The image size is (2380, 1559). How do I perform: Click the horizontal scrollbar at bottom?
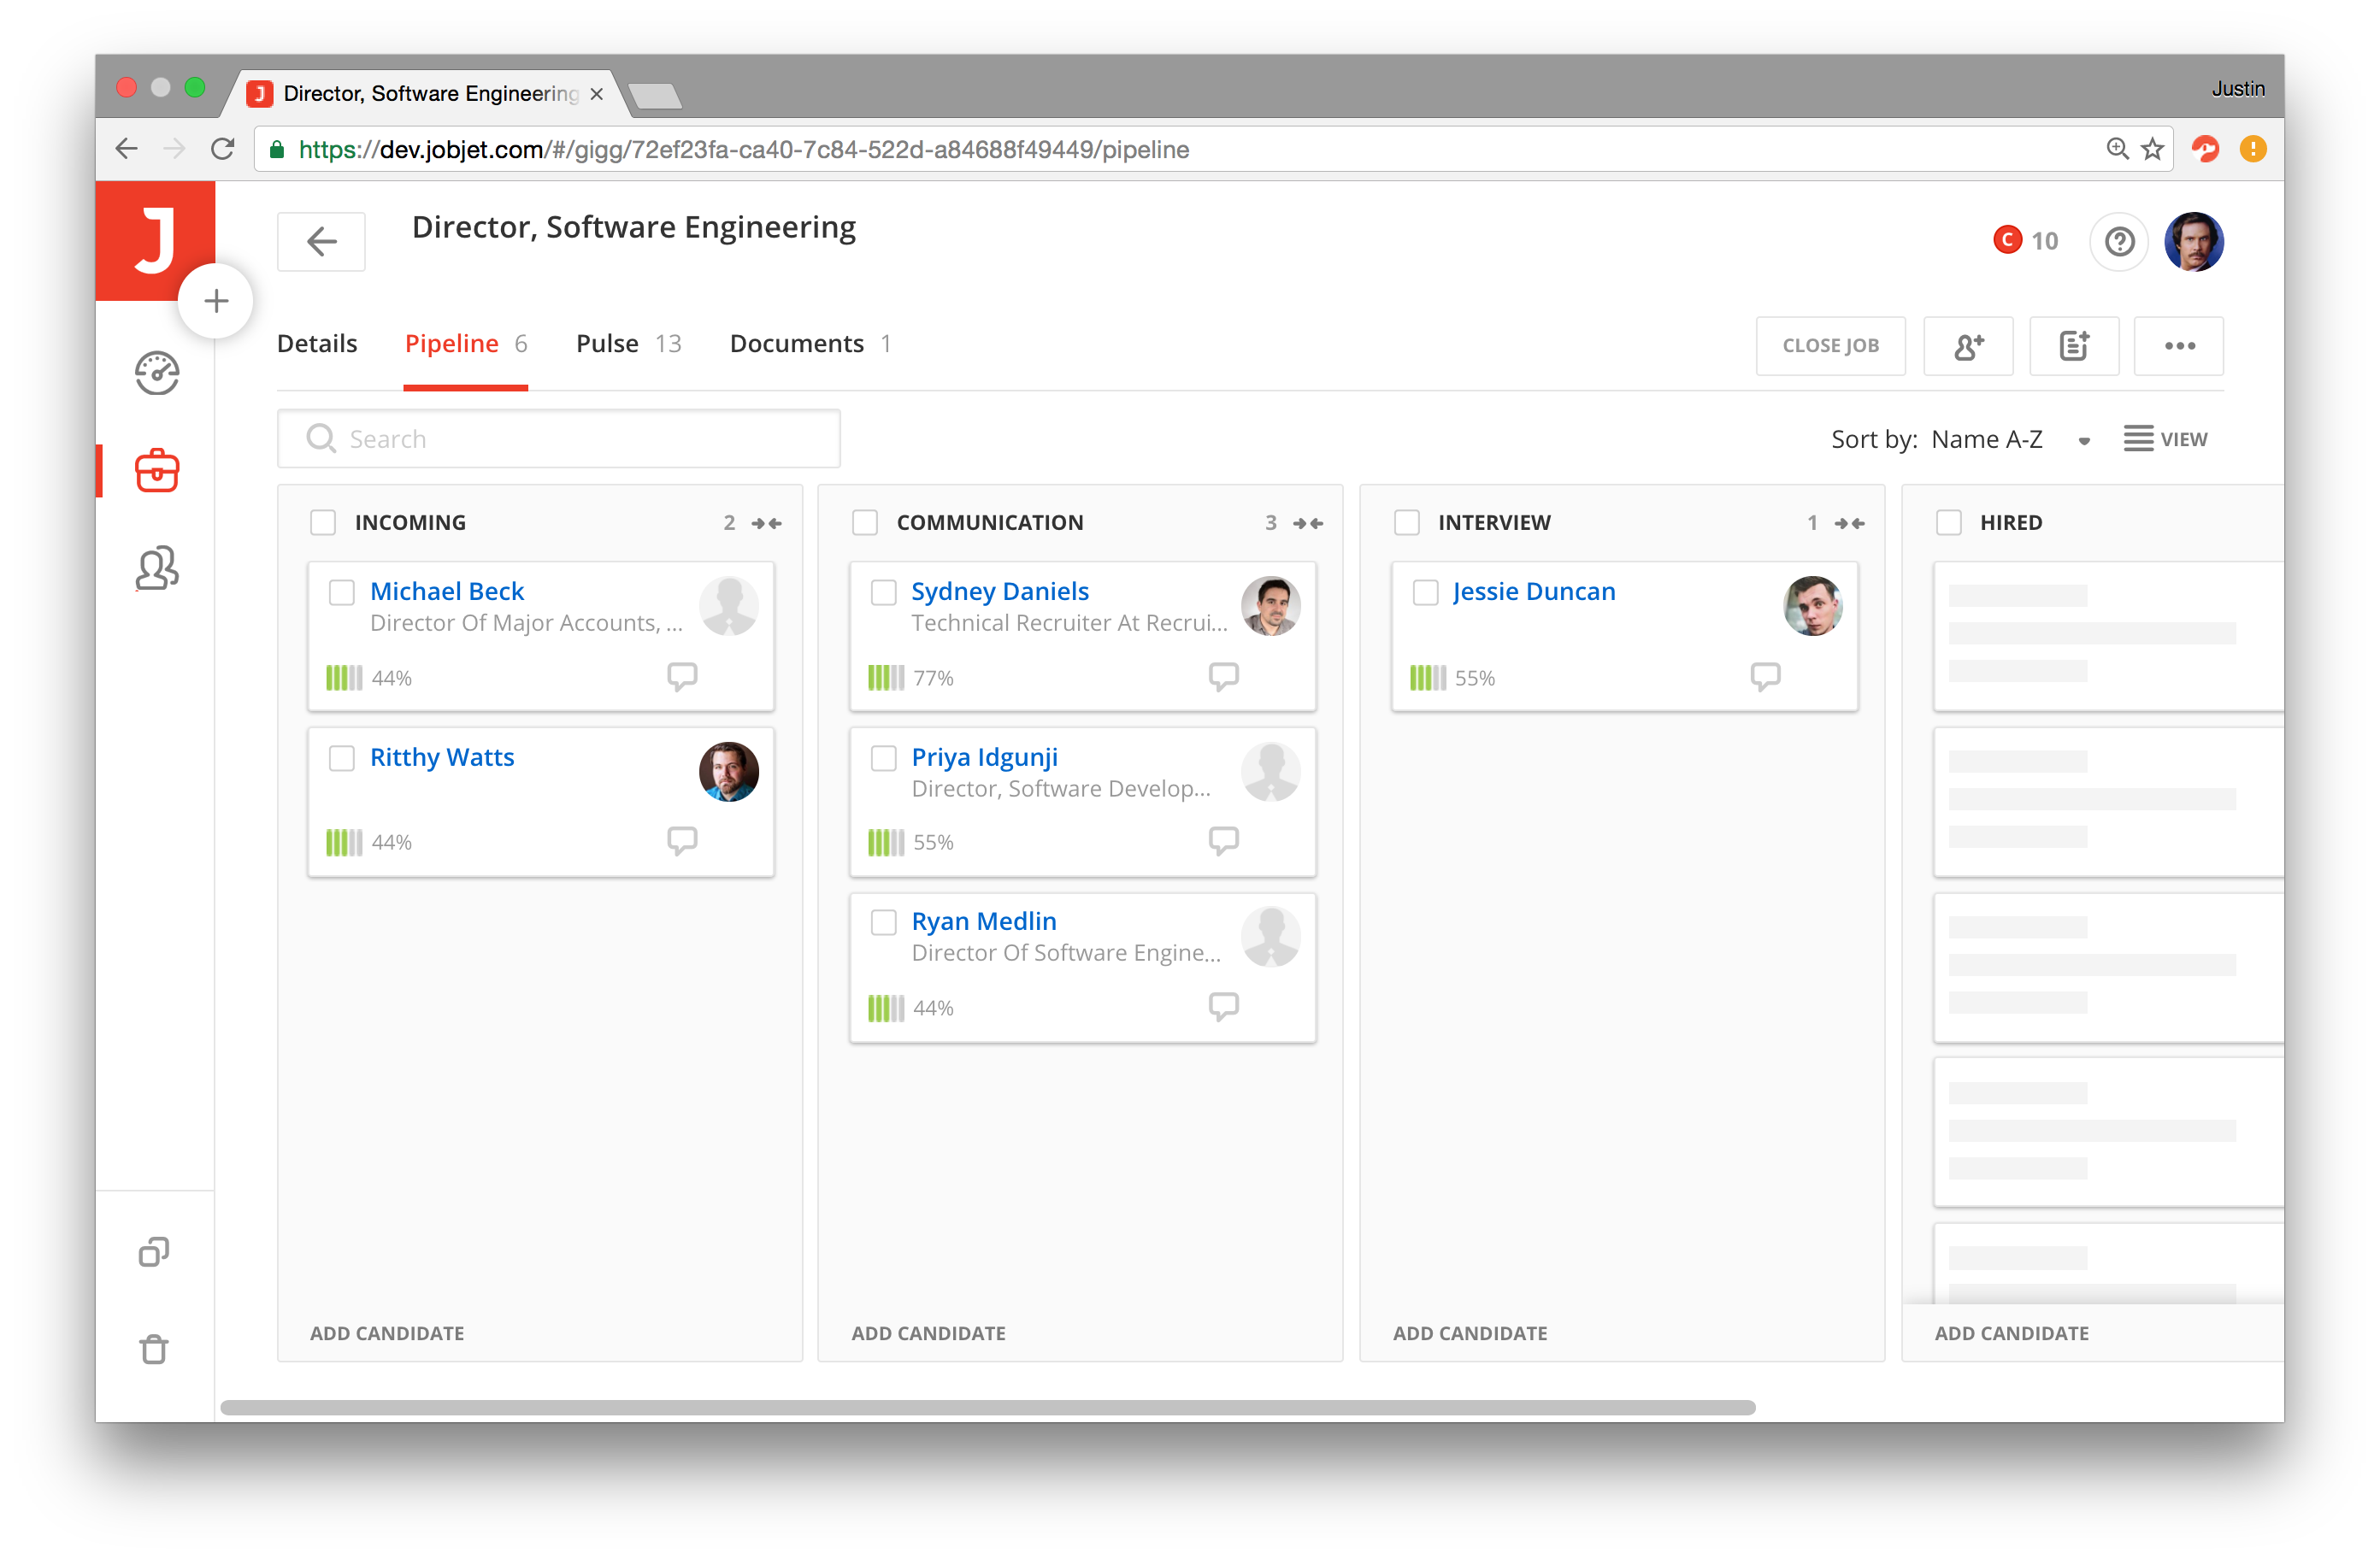point(987,1407)
